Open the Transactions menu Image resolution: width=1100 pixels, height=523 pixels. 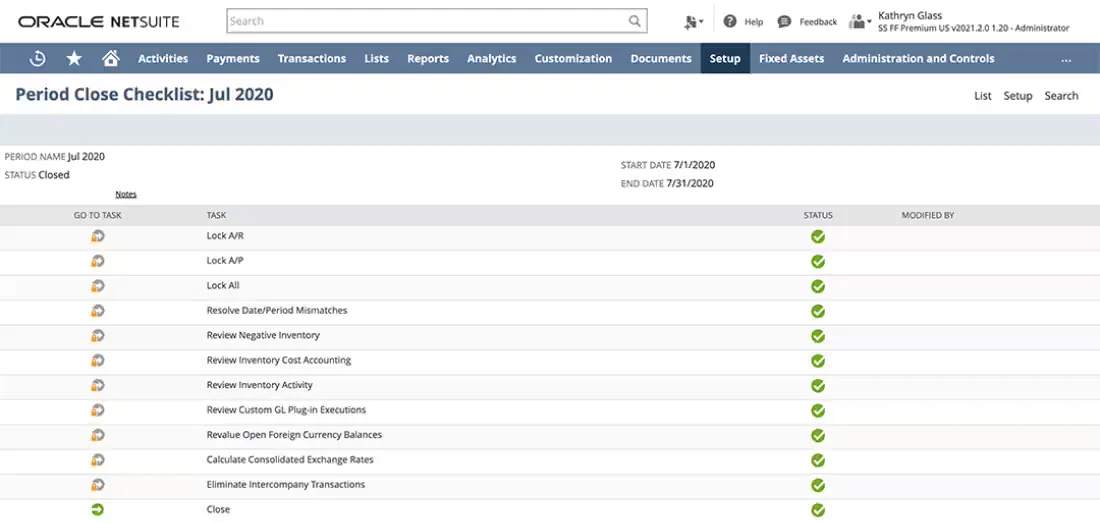pos(311,59)
